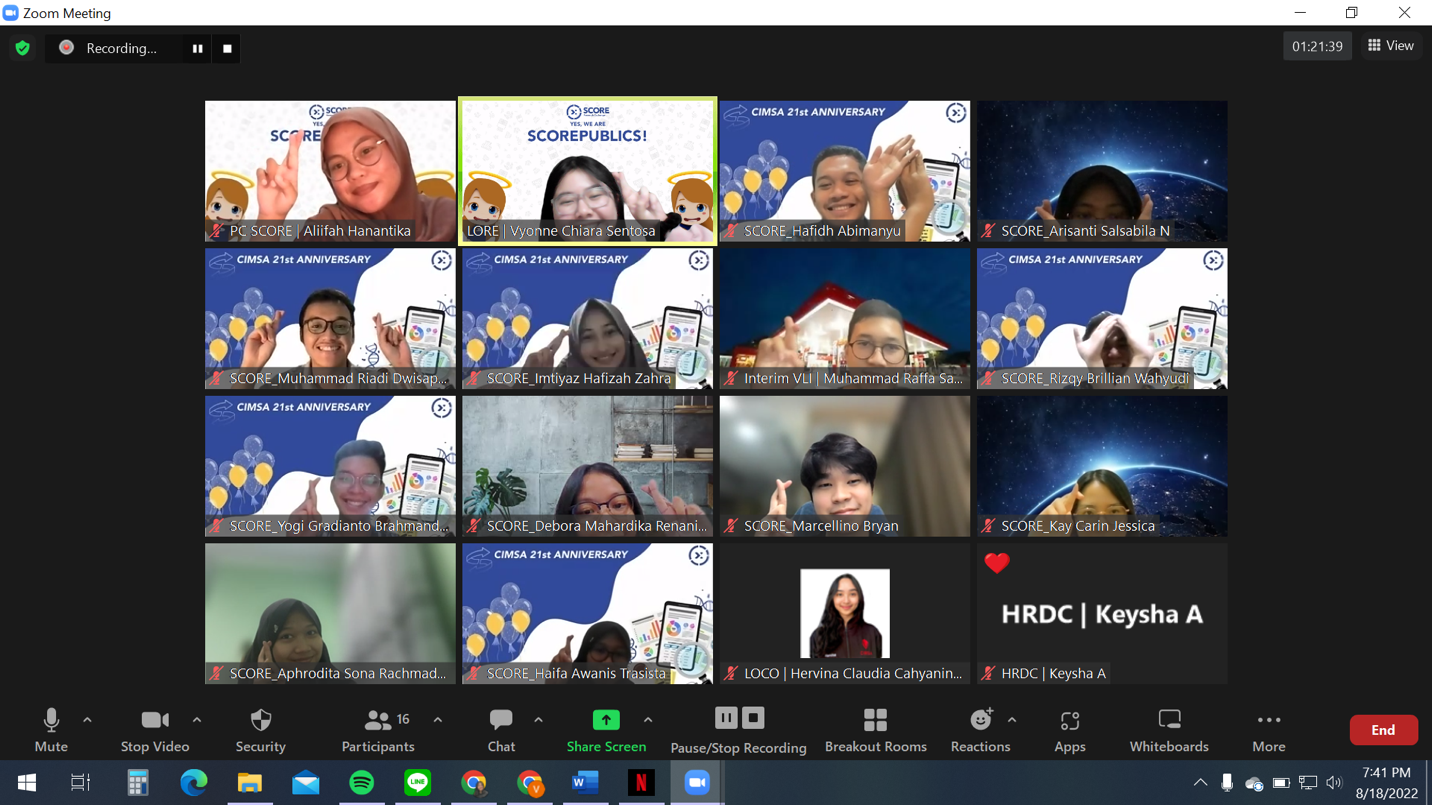Viewport: 1432px width, 805px height.
Task: Select SCORE_Yogi Gradianto video tile
Action: pos(330,466)
